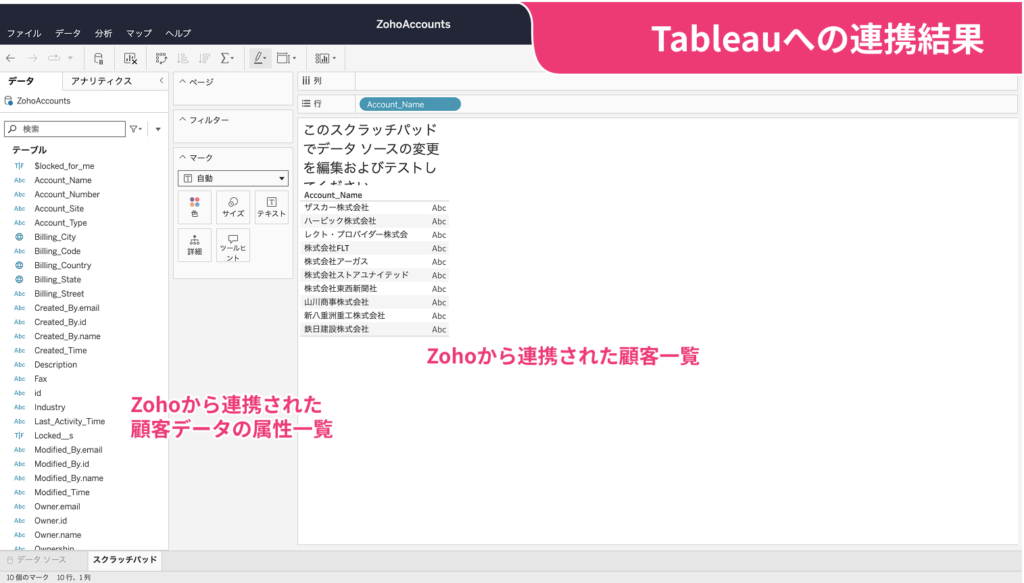Click the sort descending toolbar icon

click(x=204, y=58)
